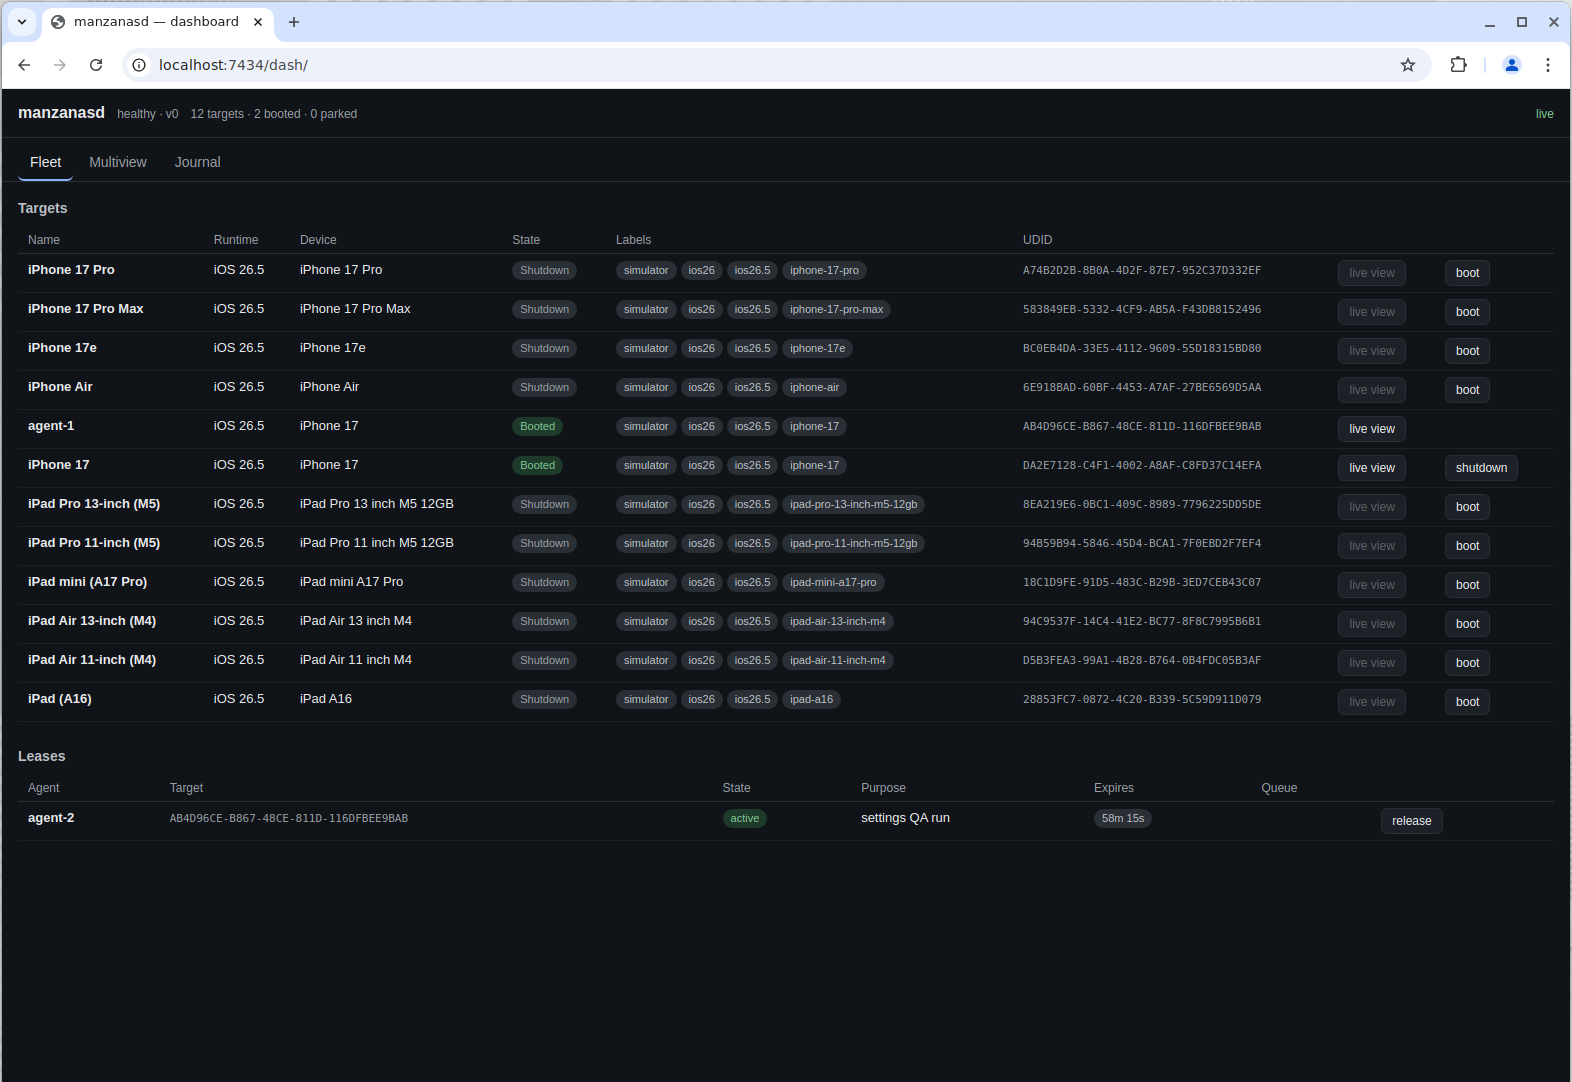Select the iphone-17-pro-max label

point(836,310)
